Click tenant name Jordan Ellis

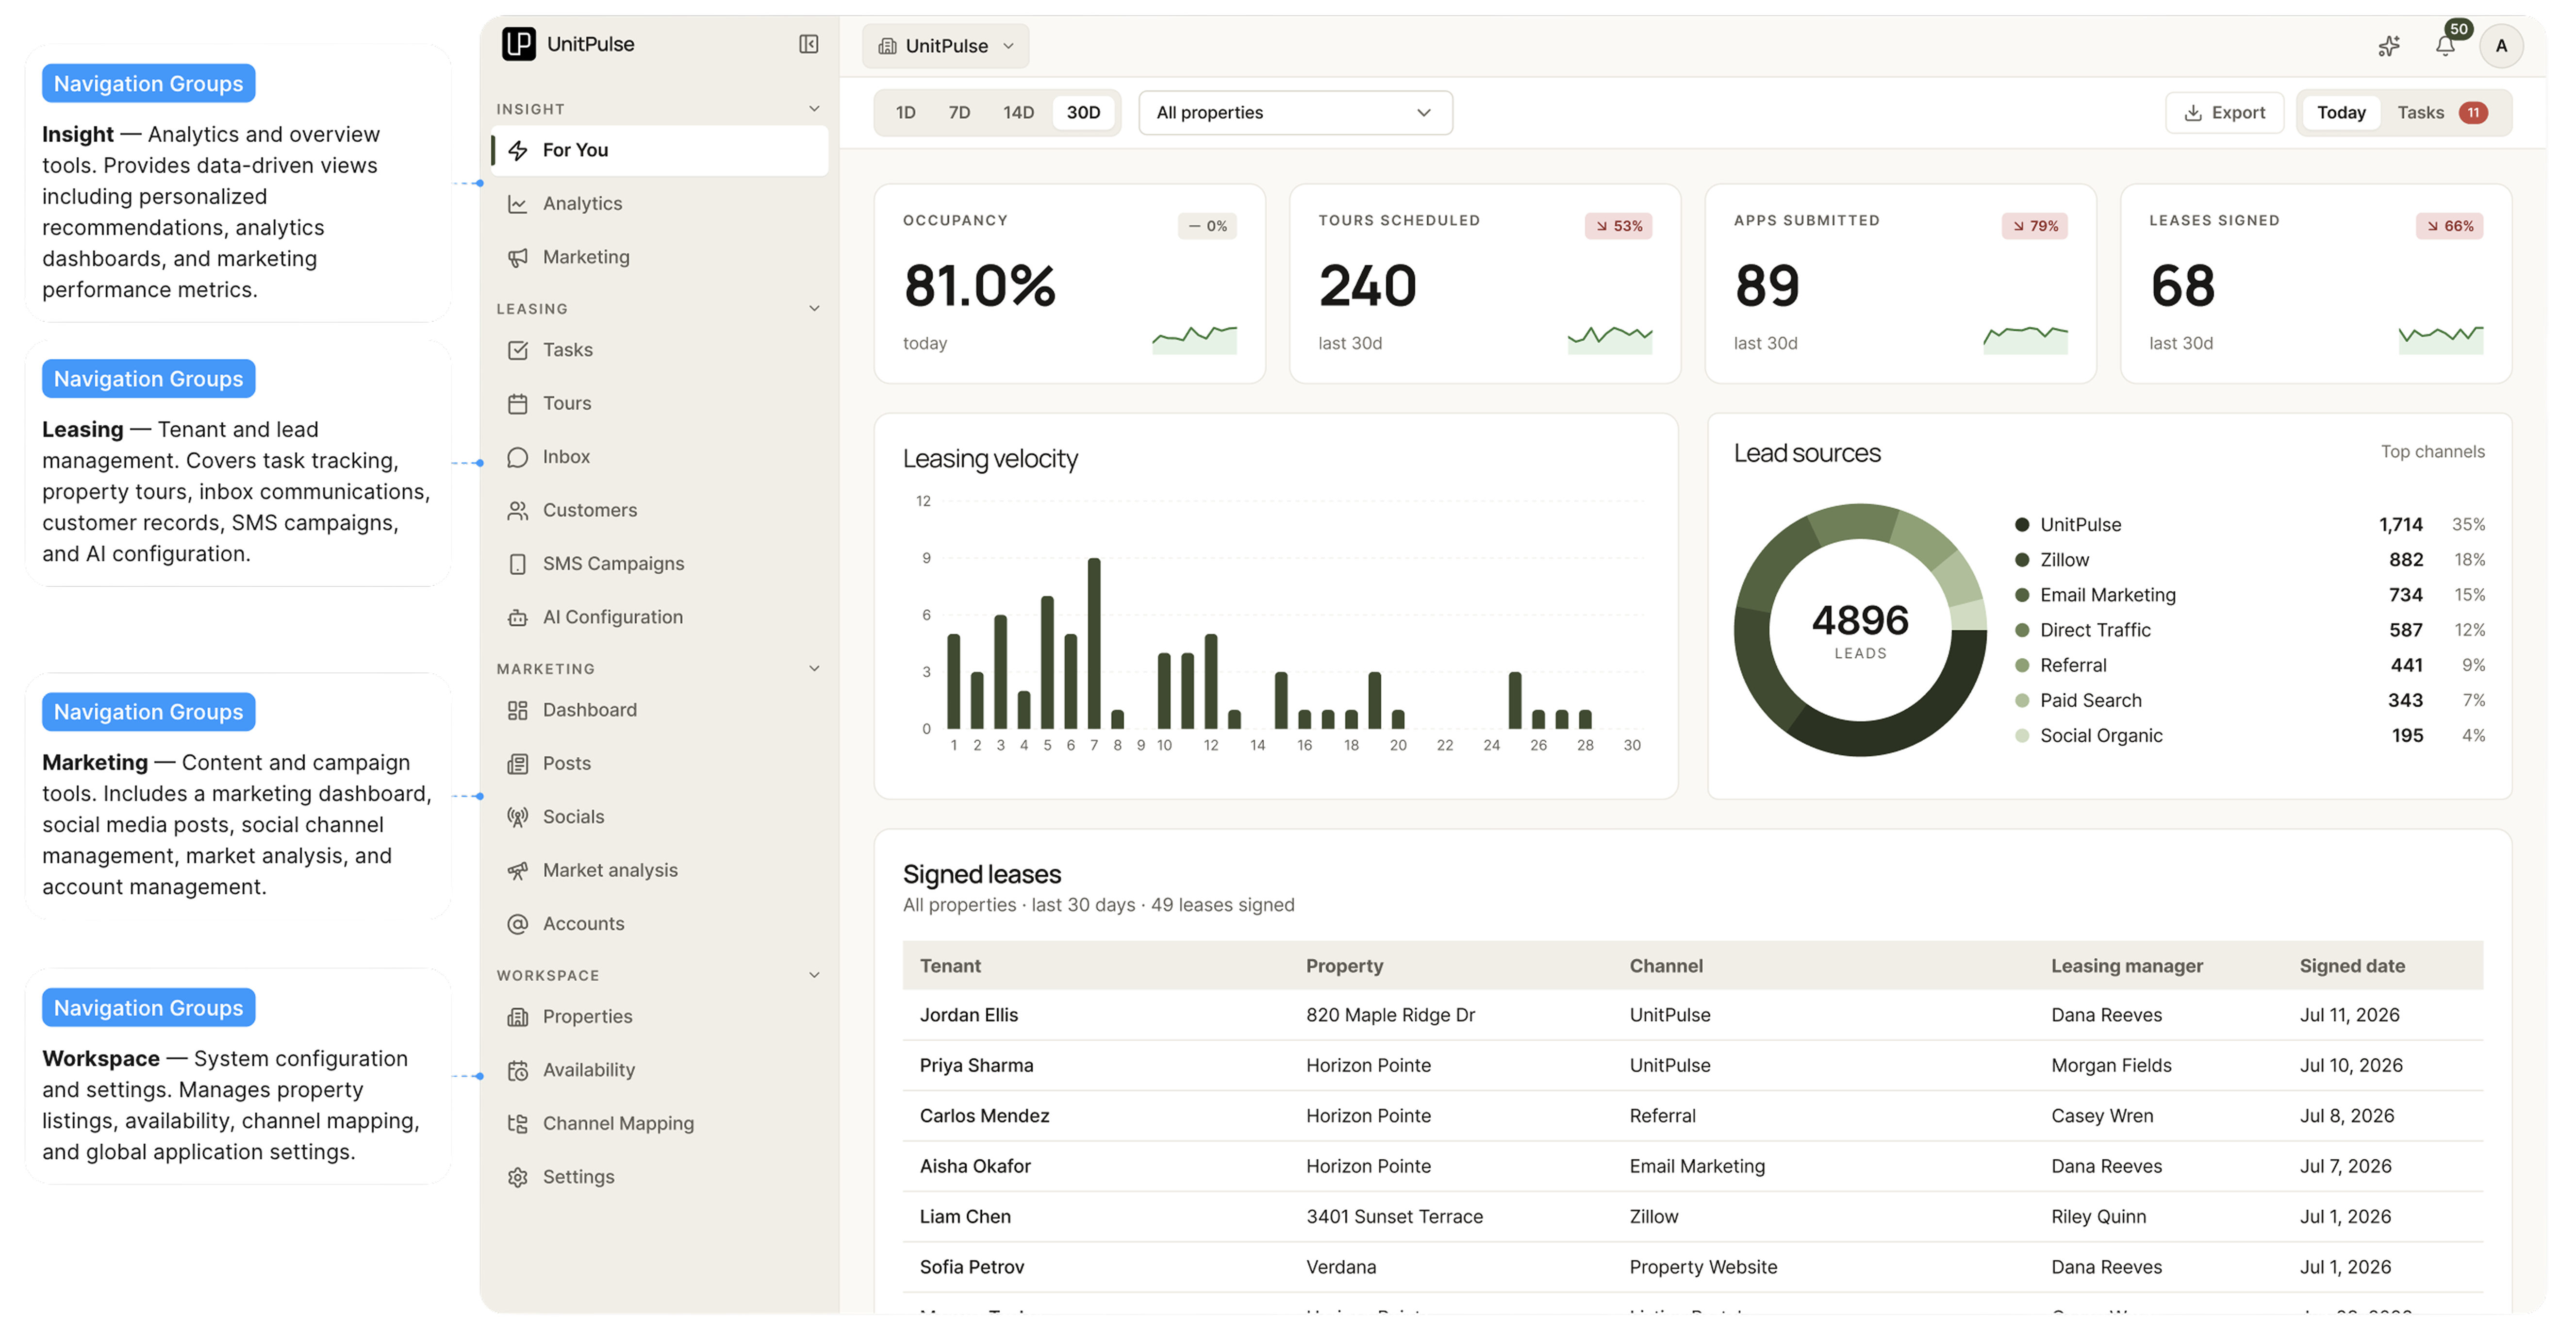coord(968,1015)
